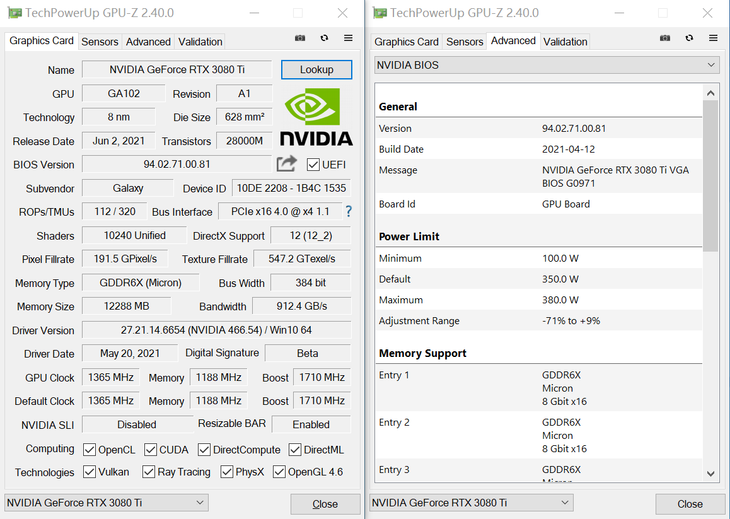730x519 pixels.
Task: Click Resizable BAR field showing Enabled
Action: point(311,425)
